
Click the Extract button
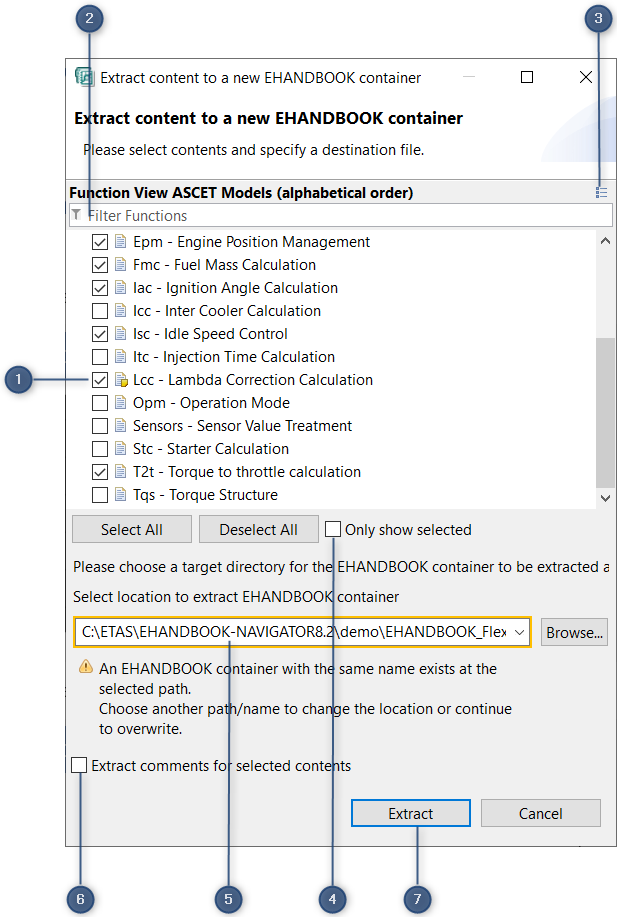point(410,813)
